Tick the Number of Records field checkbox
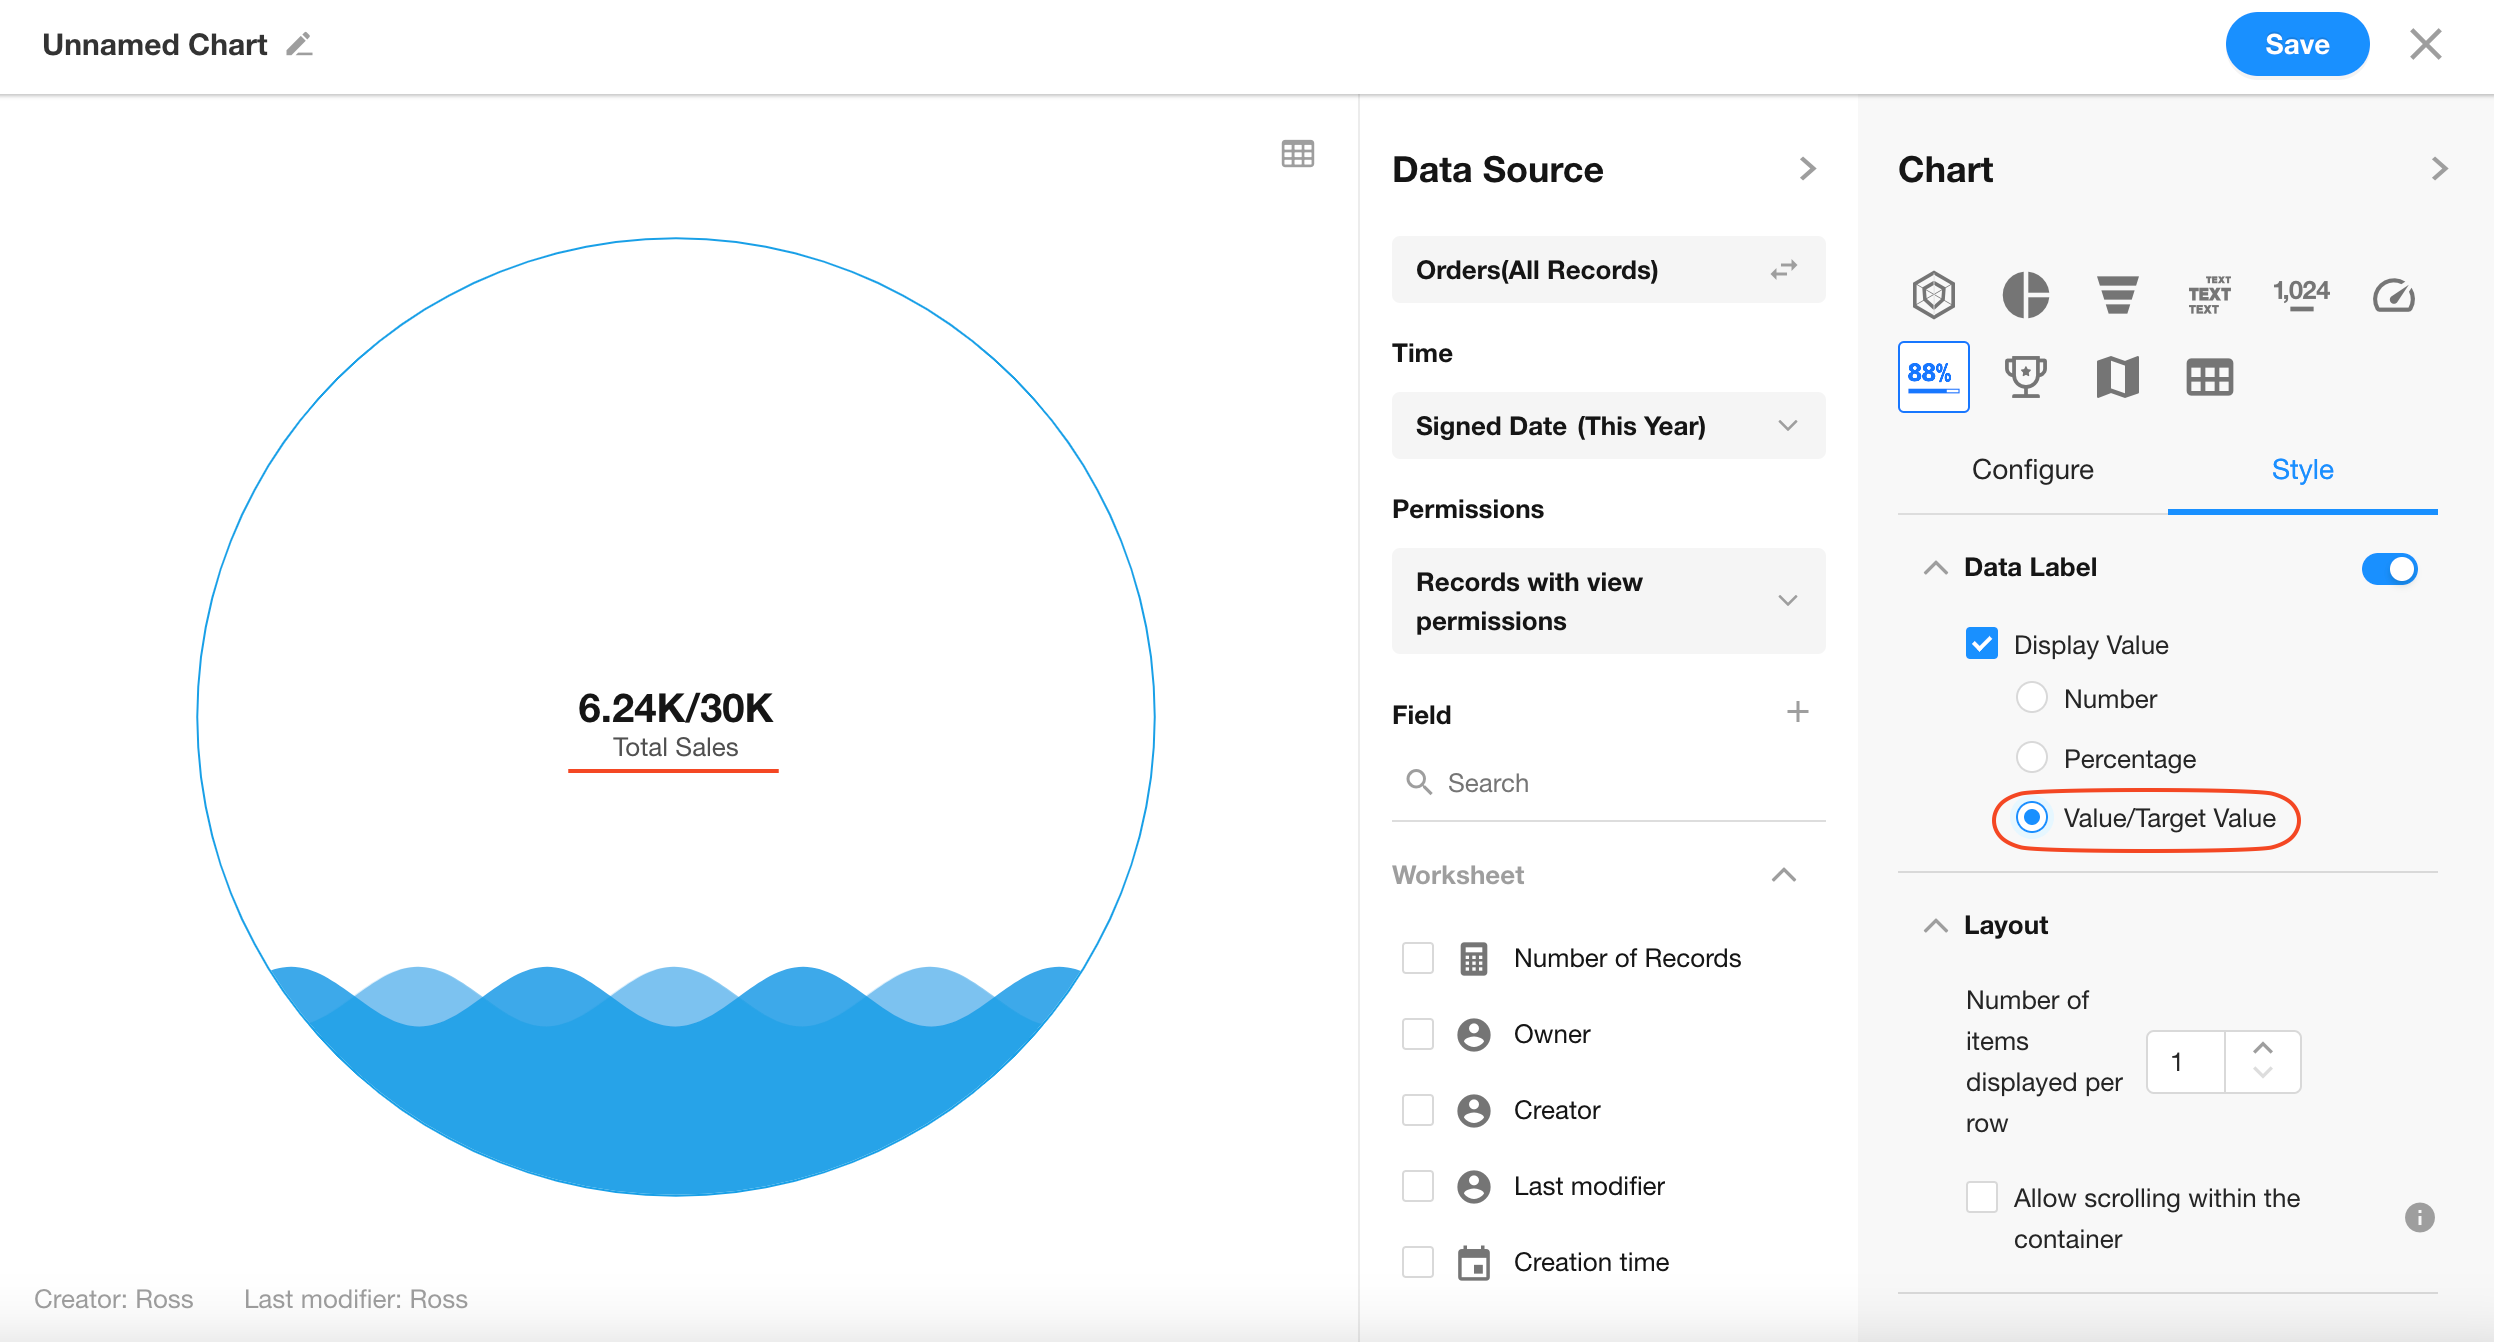Screen dimensions: 2494x1342 click(x=1417, y=958)
